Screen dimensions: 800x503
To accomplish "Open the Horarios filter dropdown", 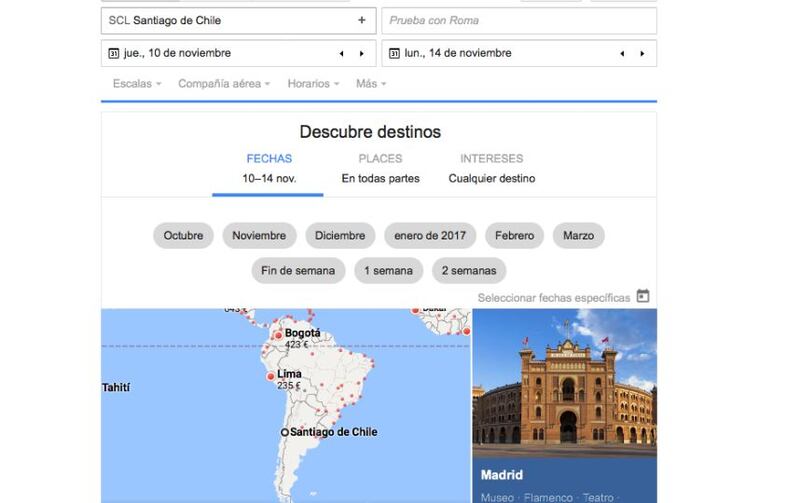I will coord(313,84).
